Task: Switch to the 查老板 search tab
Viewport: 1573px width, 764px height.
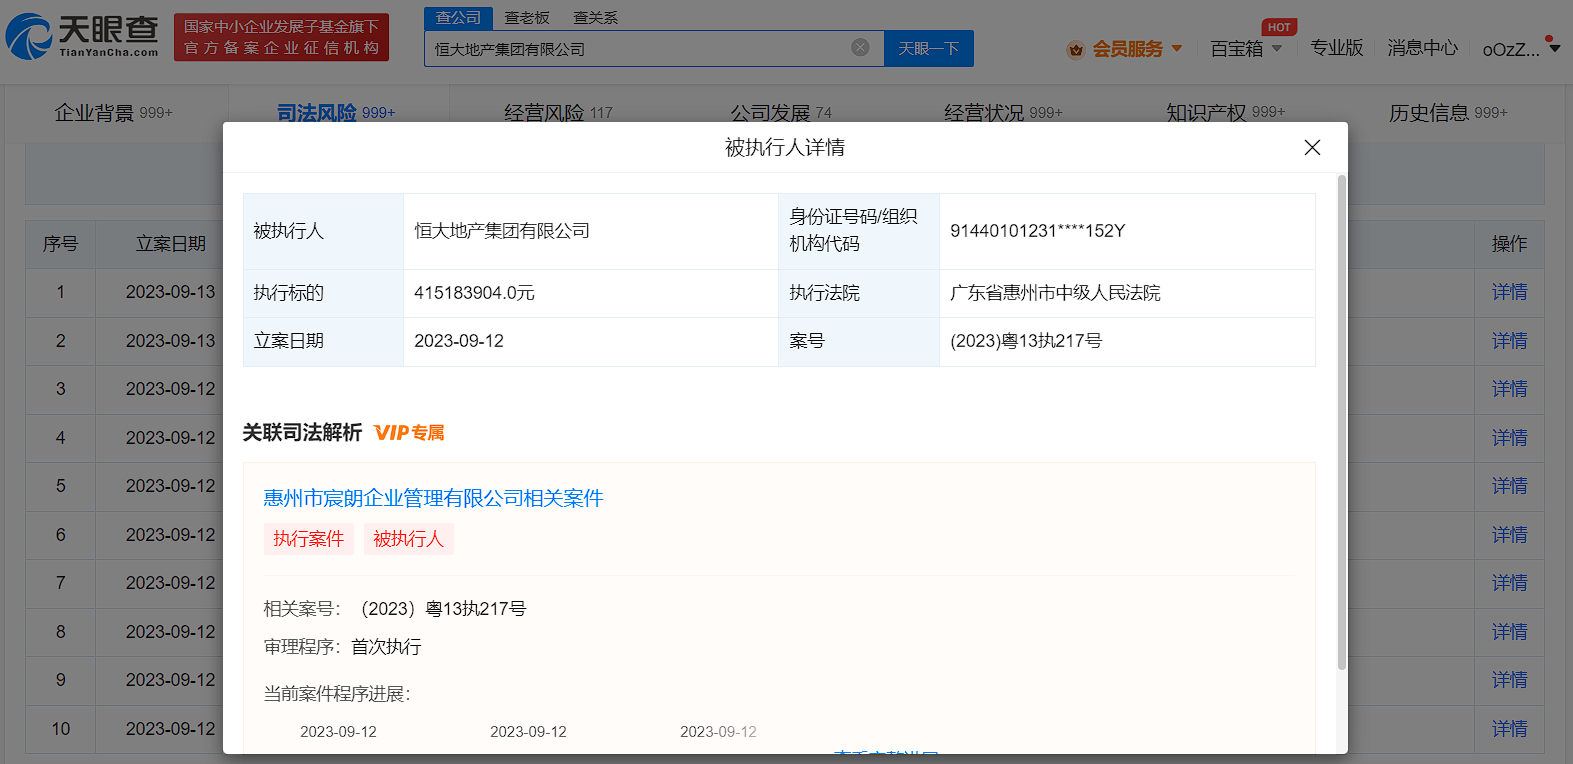Action: click(x=526, y=18)
